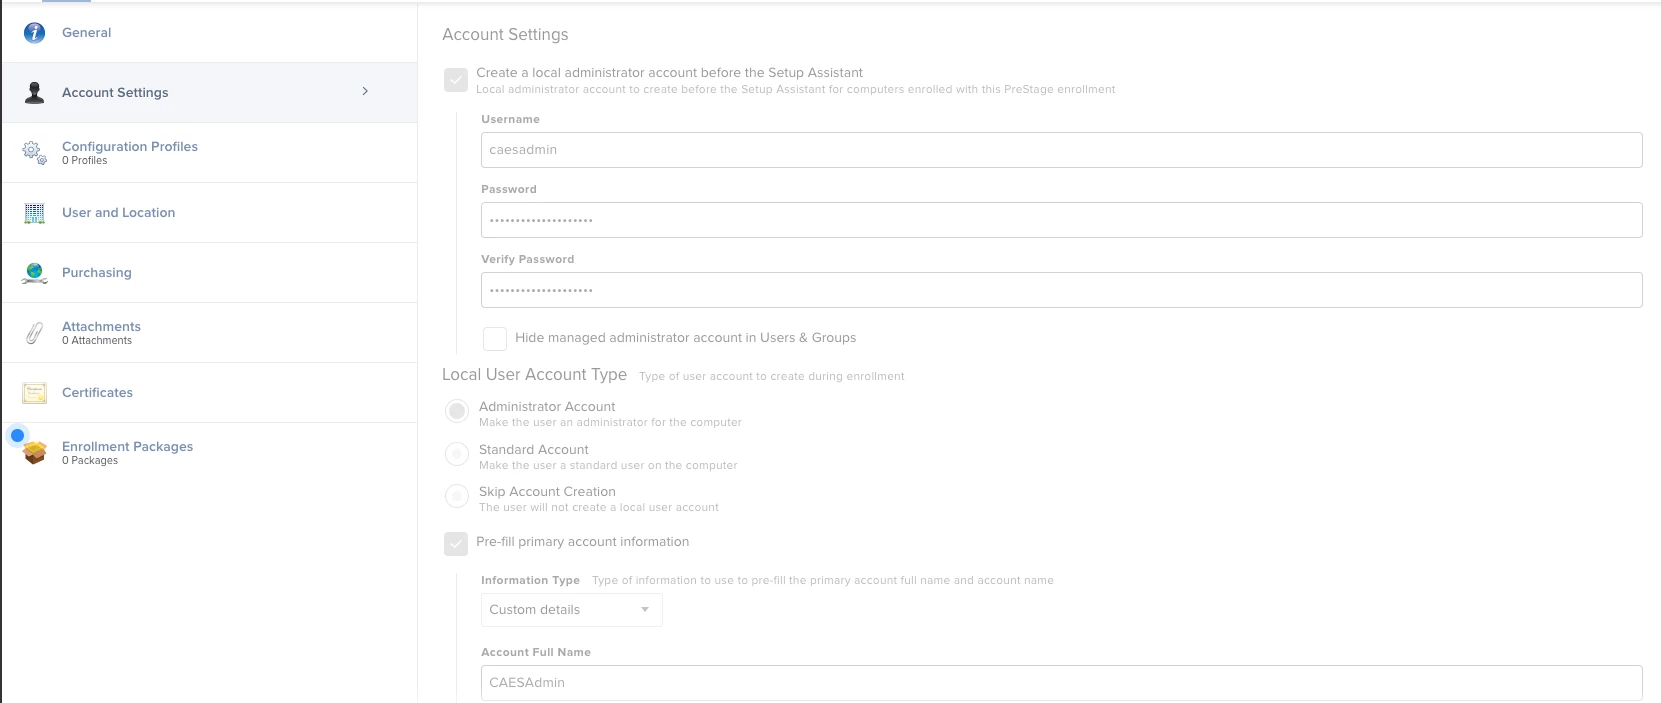
Task: Select the Skip Account Creation radio button
Action: [457, 496]
